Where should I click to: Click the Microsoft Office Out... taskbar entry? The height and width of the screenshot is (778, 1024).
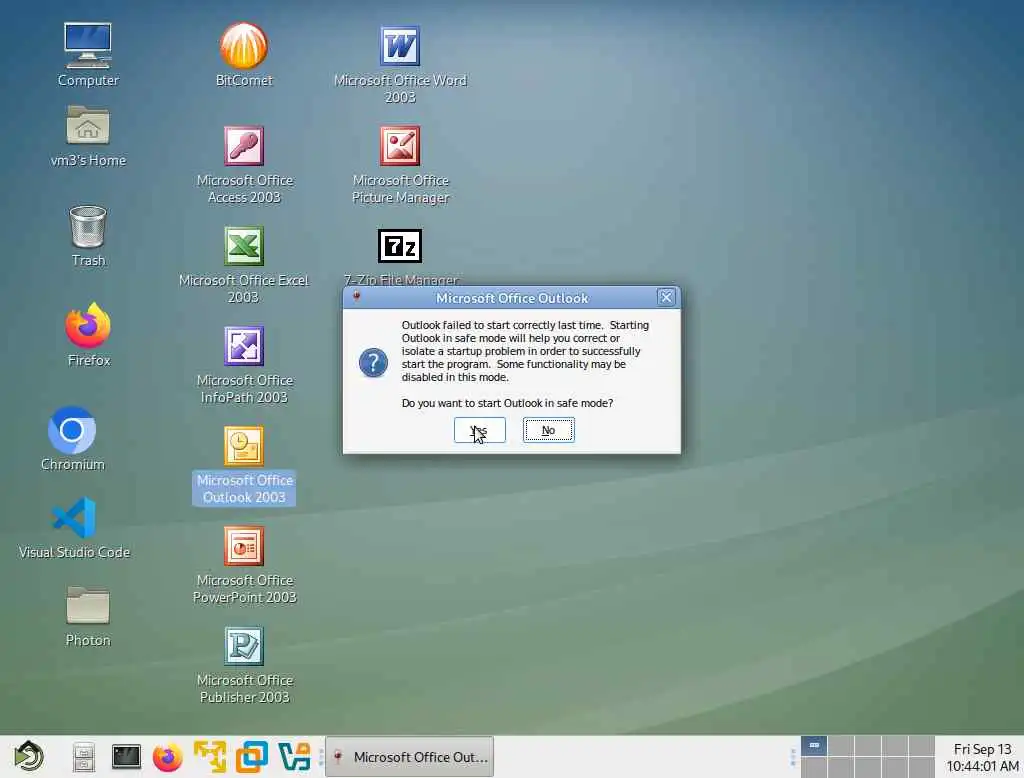409,756
